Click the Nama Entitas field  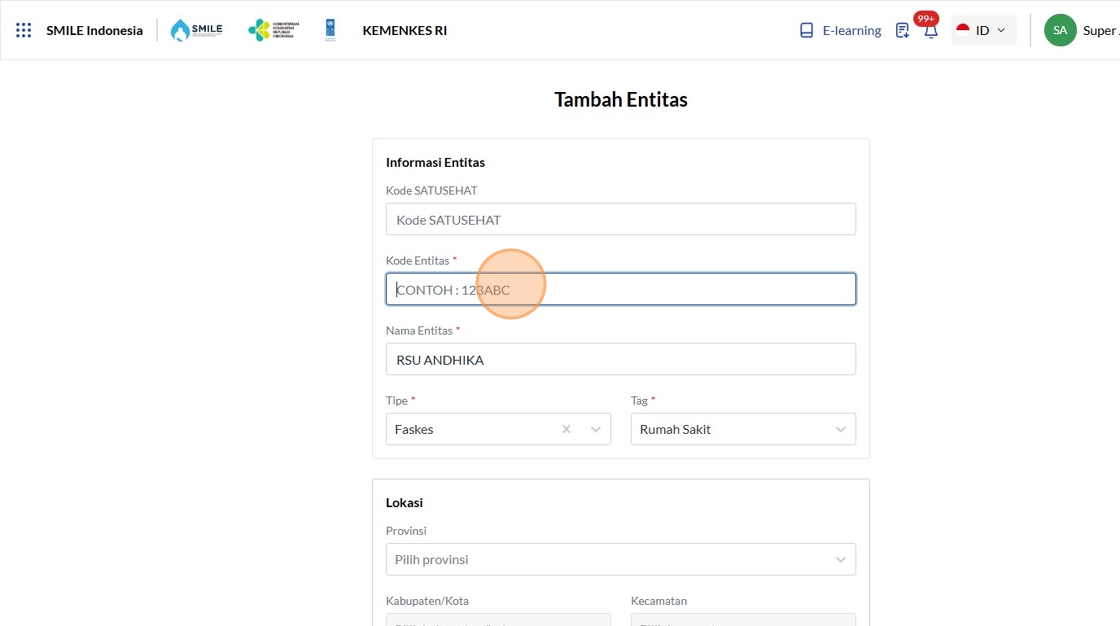[x=620, y=359]
